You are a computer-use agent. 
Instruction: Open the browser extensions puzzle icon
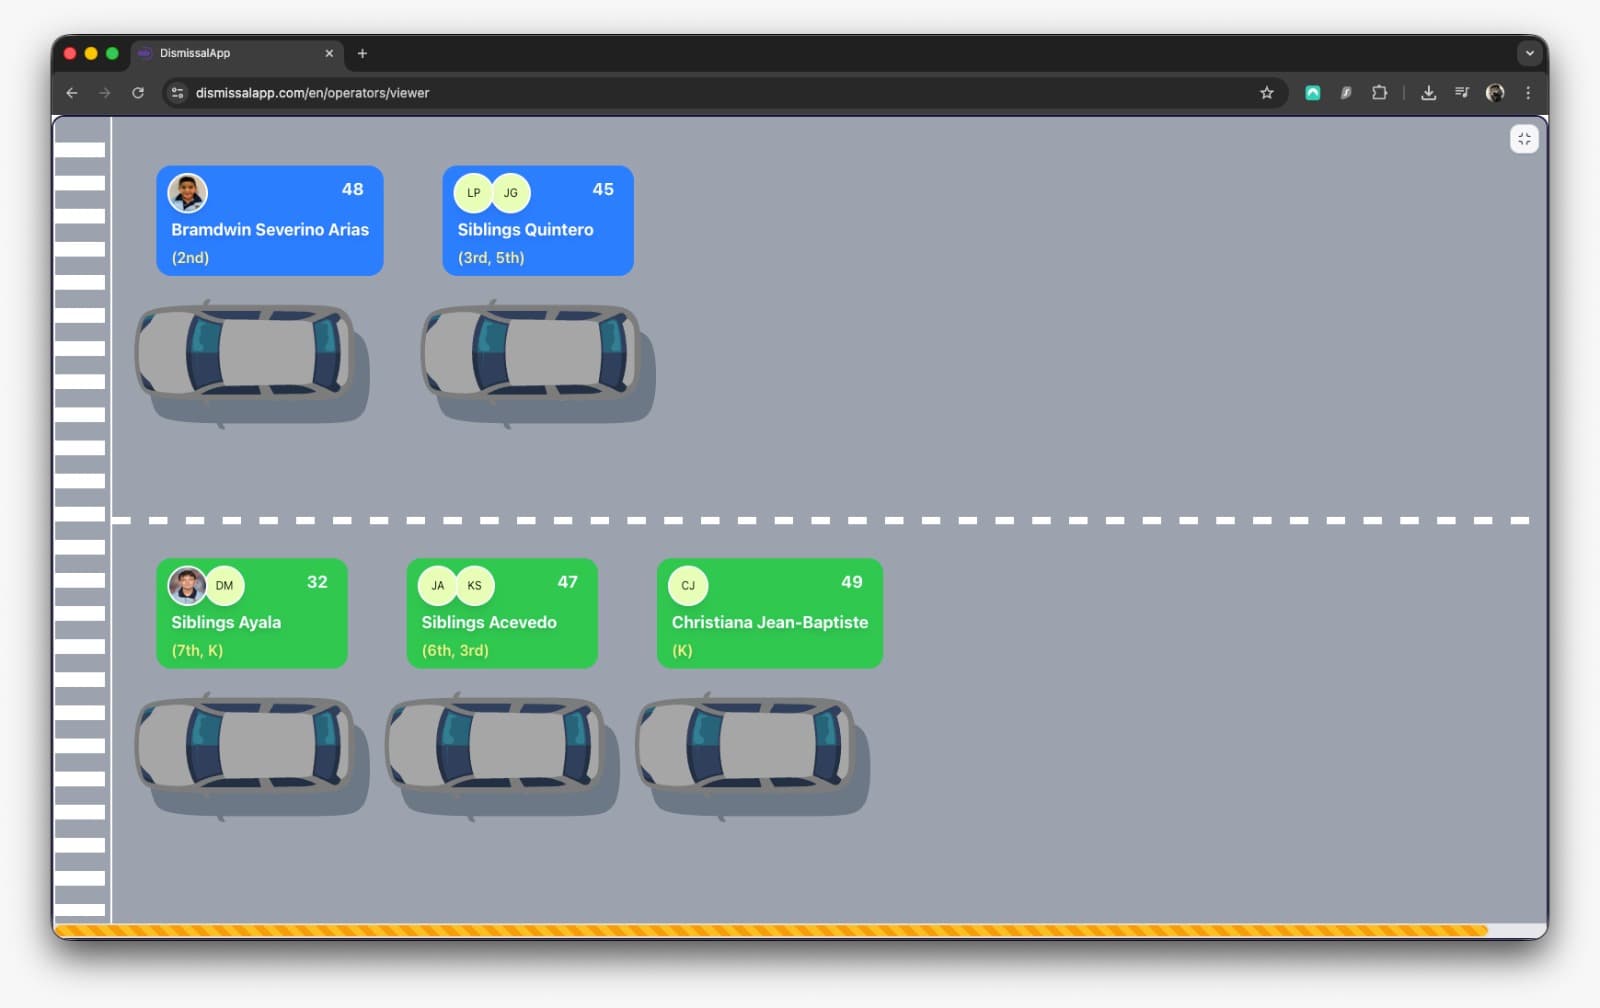tap(1379, 93)
